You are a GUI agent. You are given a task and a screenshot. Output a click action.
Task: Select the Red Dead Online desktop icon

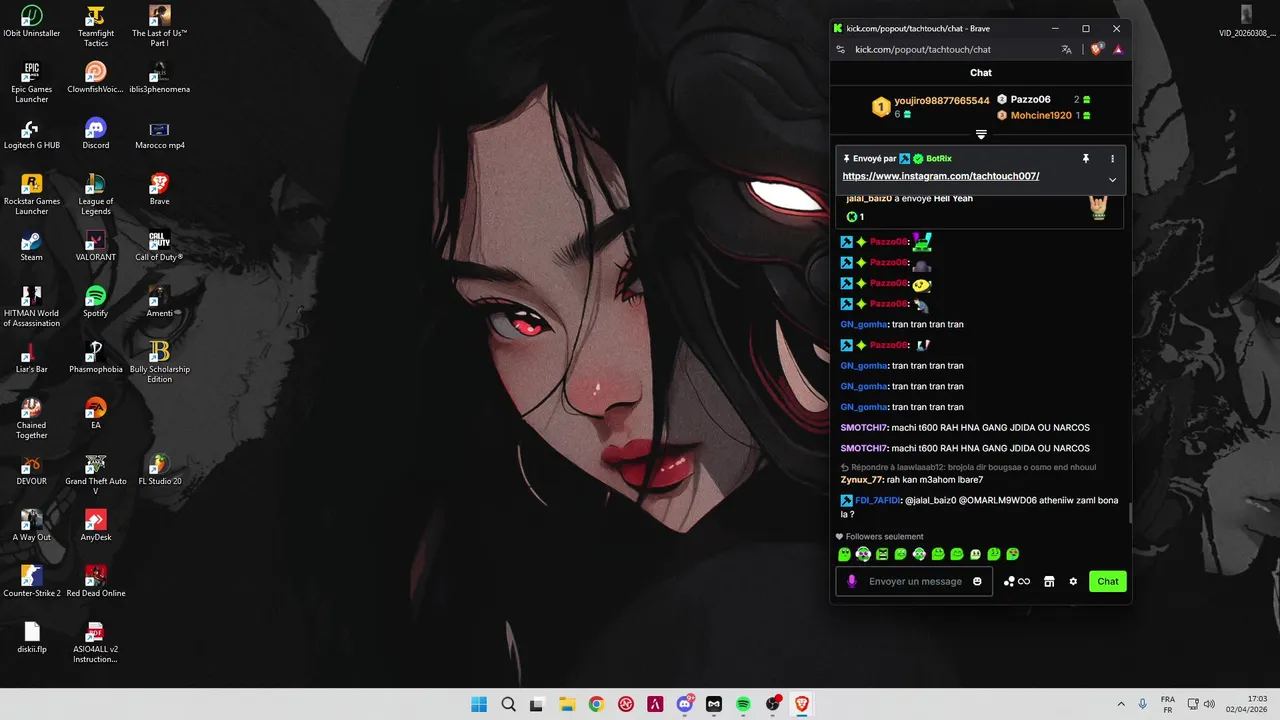(x=96, y=582)
